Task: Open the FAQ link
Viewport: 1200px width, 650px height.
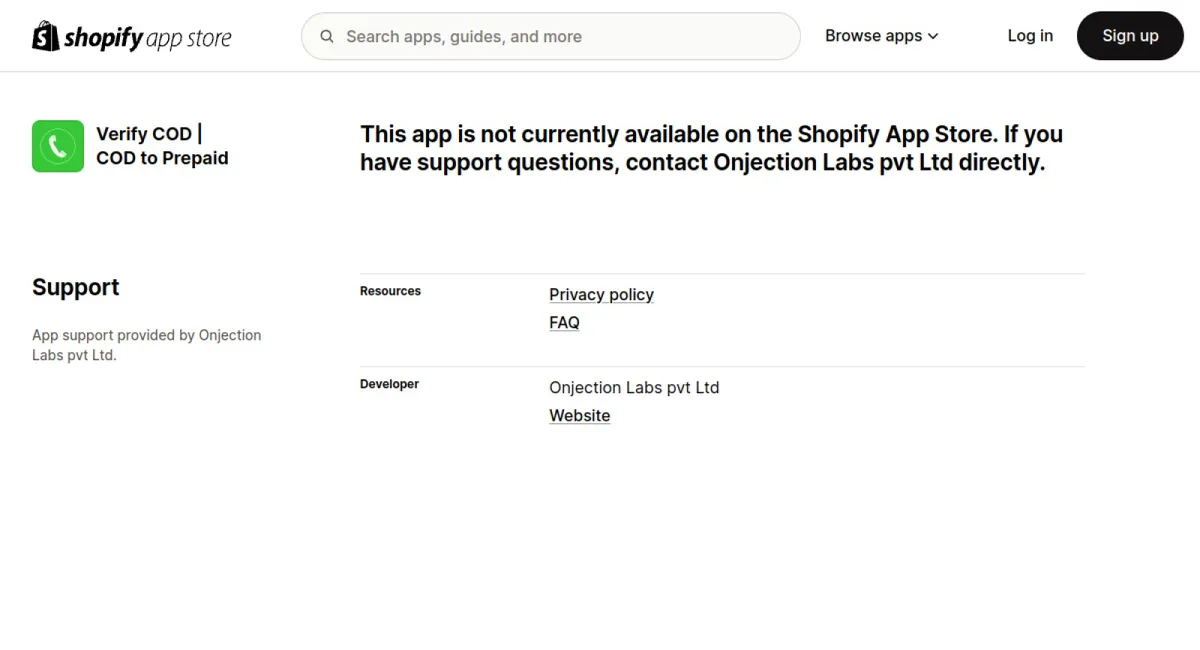Action: coord(564,322)
